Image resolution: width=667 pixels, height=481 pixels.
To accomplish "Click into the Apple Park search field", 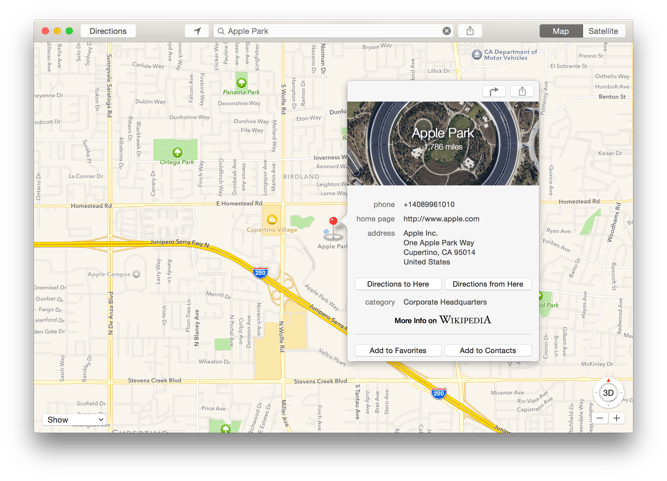I will click(x=334, y=31).
